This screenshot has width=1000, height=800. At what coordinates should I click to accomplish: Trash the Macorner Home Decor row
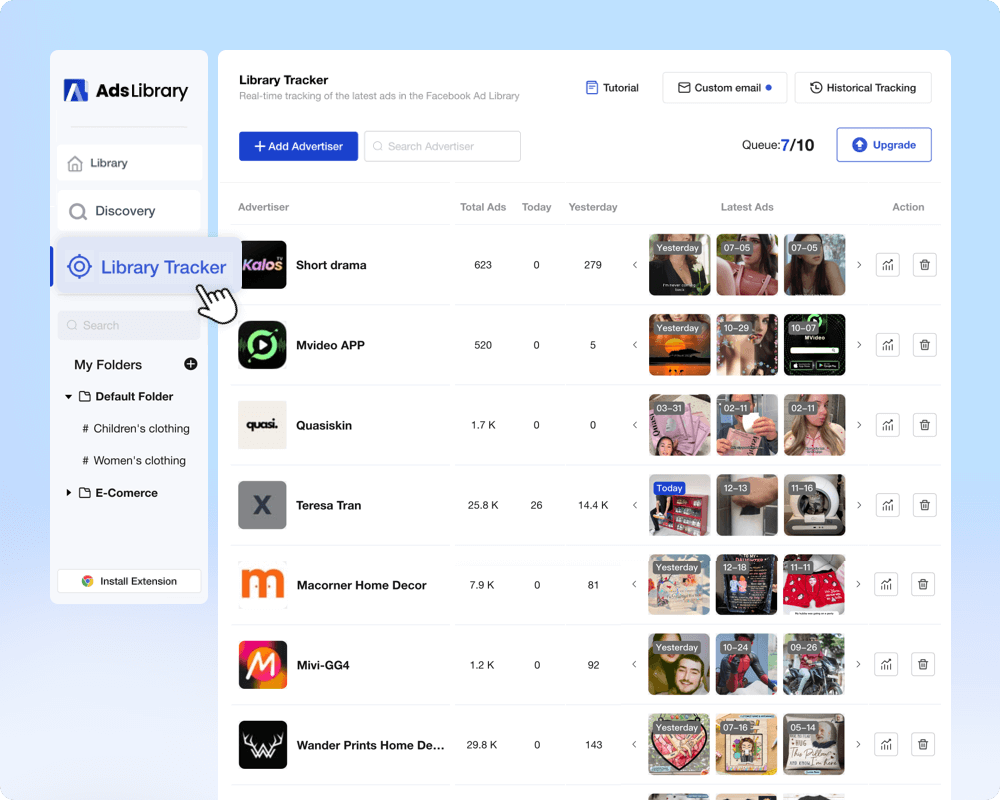pos(923,584)
